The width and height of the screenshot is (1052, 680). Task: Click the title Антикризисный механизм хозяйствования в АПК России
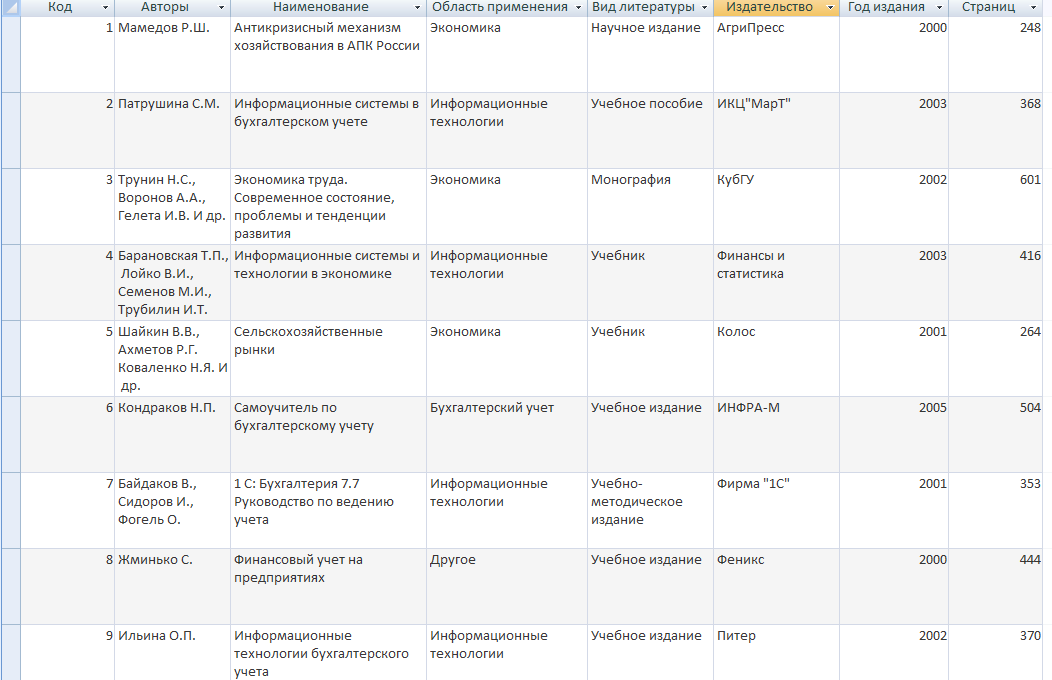[x=328, y=54]
